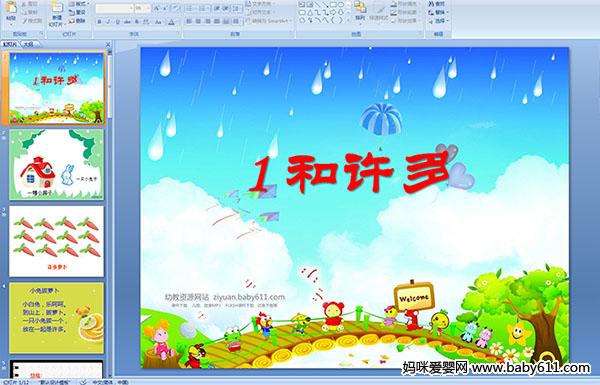Switch to the Slides tab in the slide pane
Viewport: 600px width, 385px height.
click(10, 44)
